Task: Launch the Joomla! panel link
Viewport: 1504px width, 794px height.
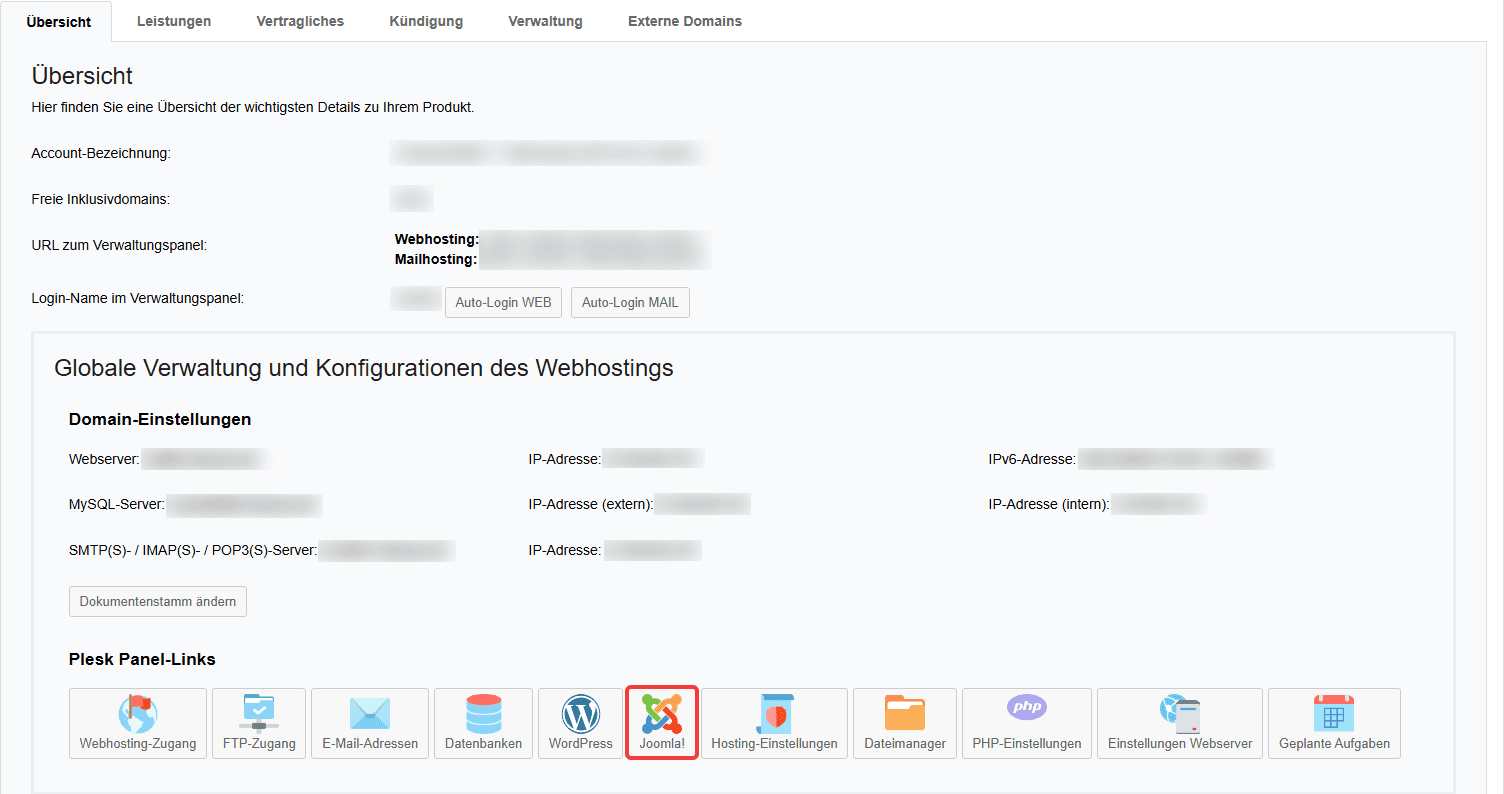Action: 662,723
